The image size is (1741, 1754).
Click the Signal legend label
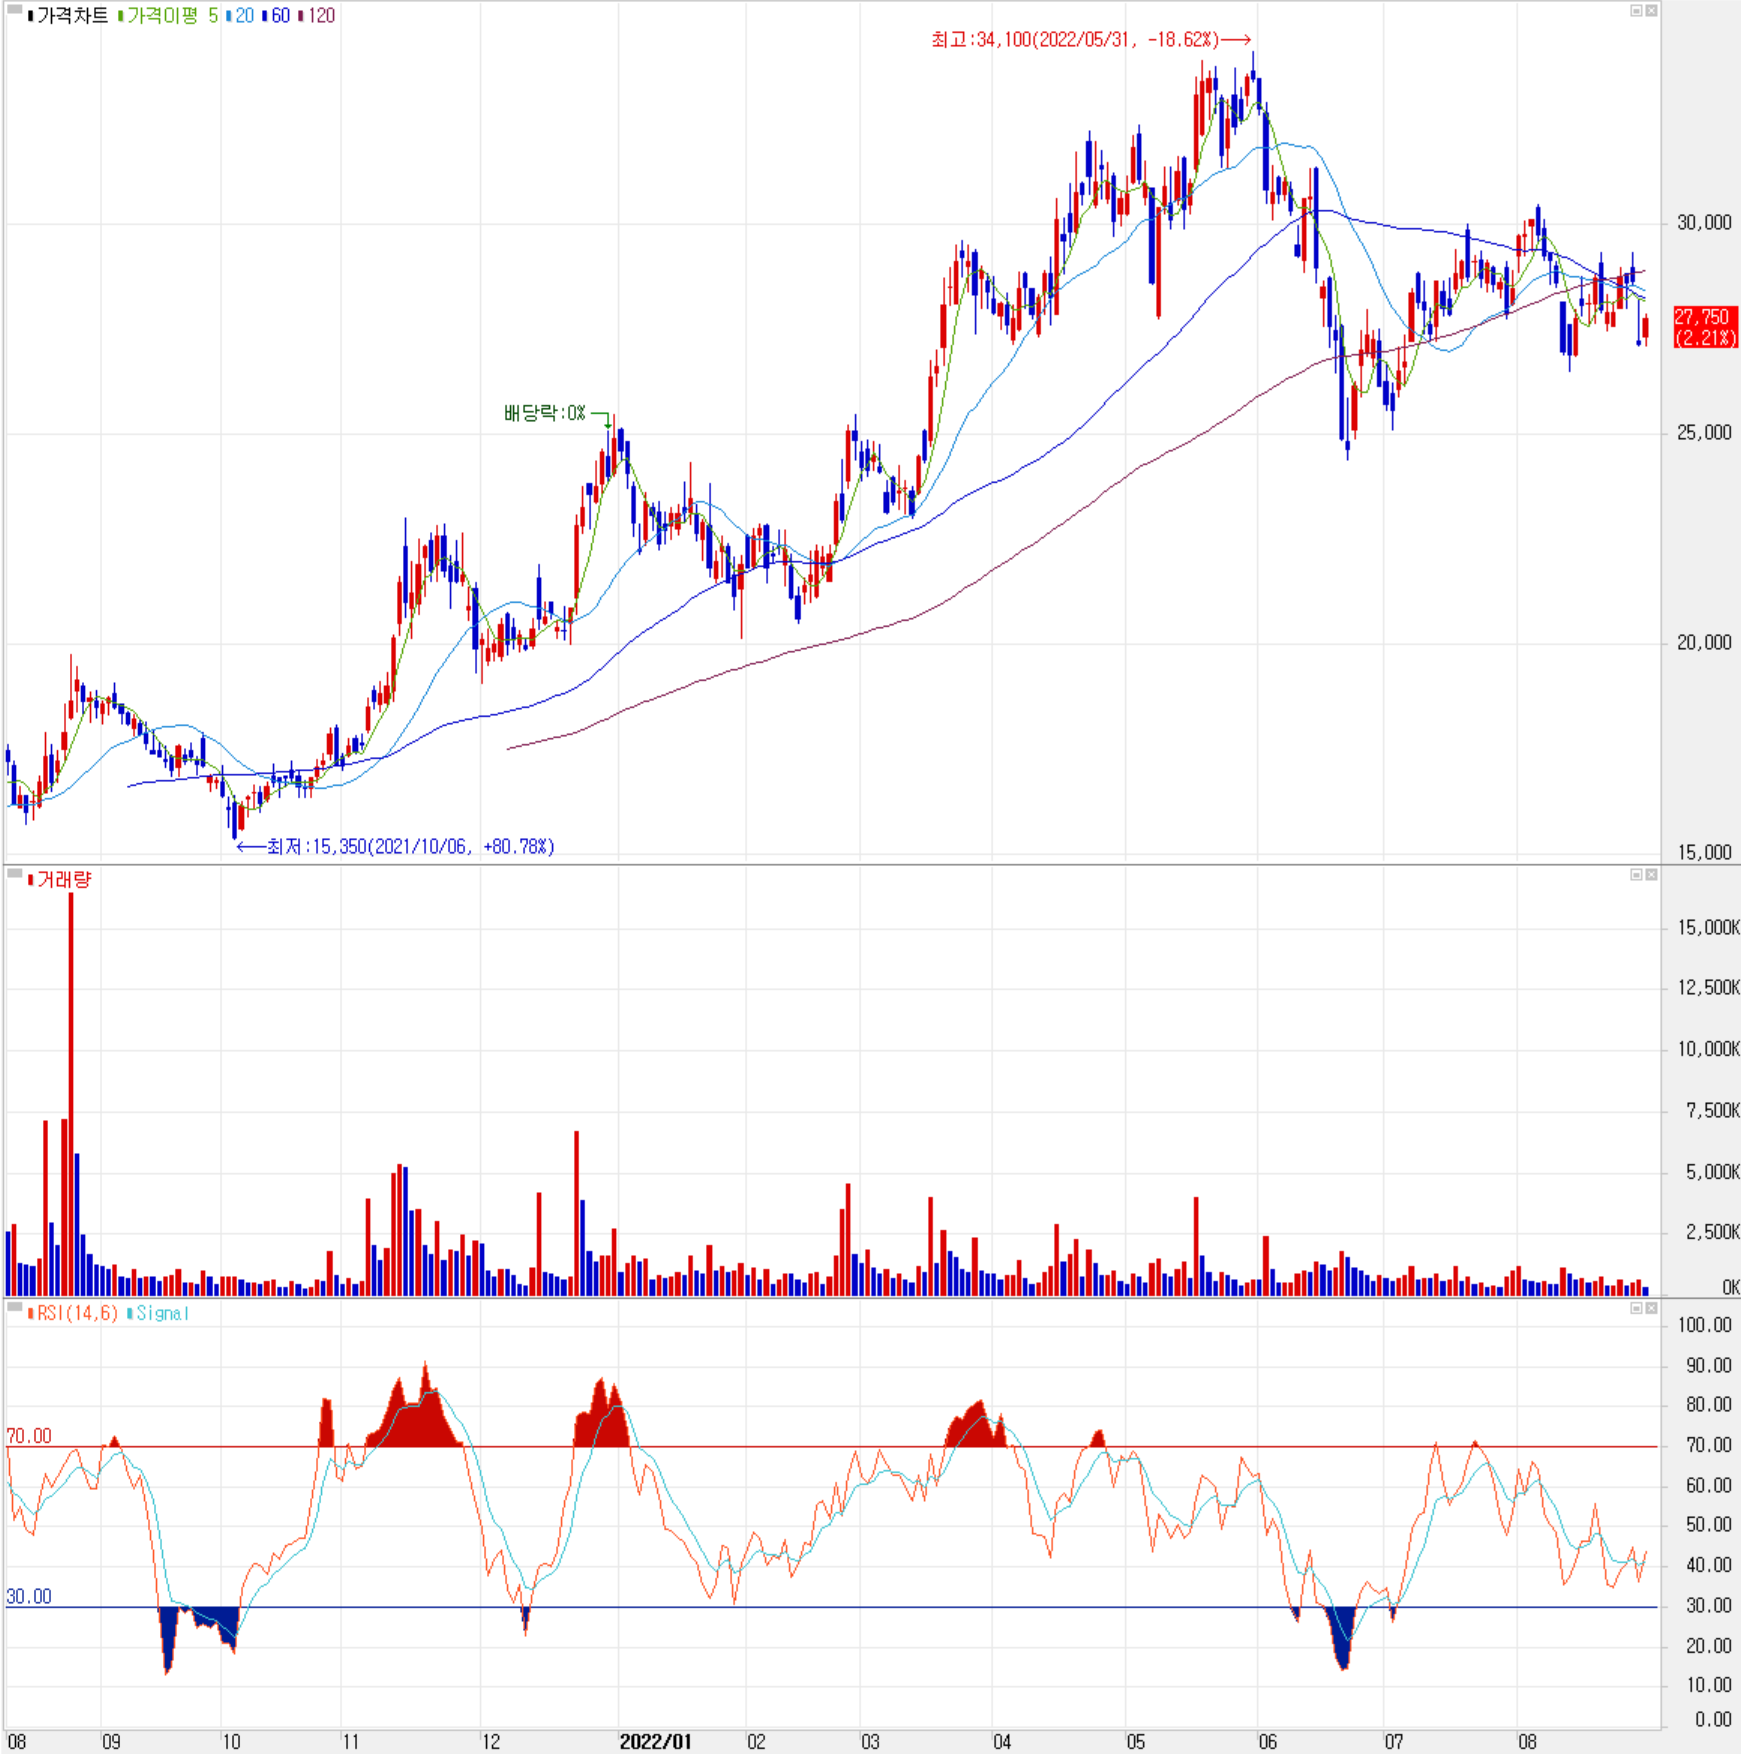tap(163, 1313)
